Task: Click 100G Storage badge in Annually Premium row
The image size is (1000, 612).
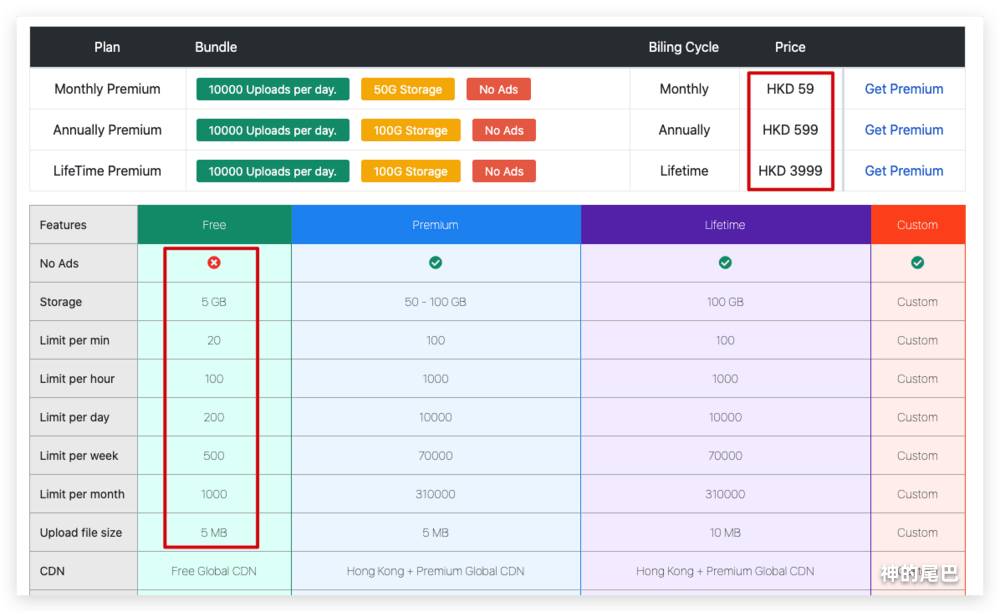Action: point(410,130)
